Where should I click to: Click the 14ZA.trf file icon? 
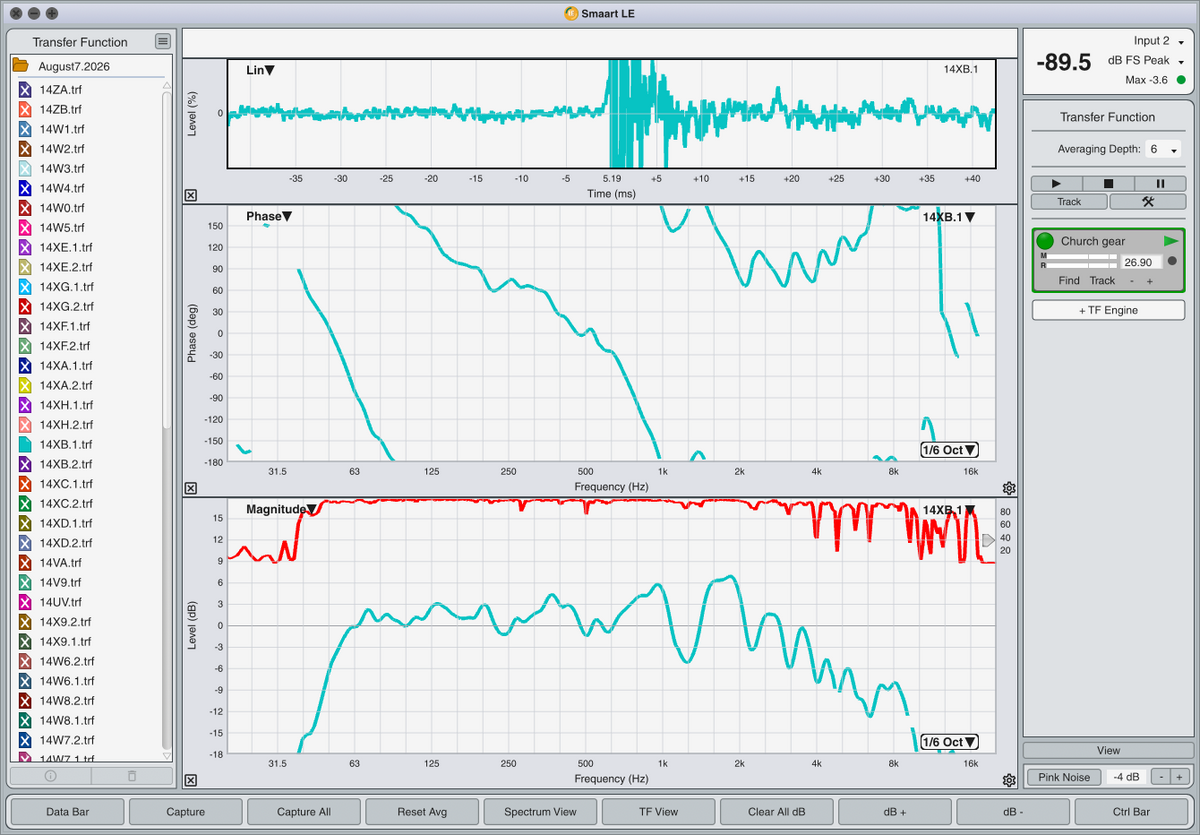26,90
